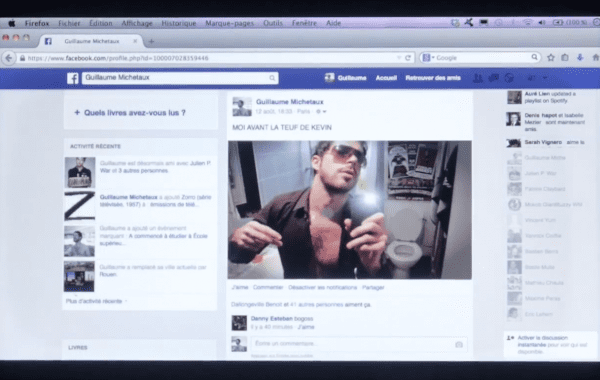
Task: Reload the page with refresh icon
Action: coord(408,58)
